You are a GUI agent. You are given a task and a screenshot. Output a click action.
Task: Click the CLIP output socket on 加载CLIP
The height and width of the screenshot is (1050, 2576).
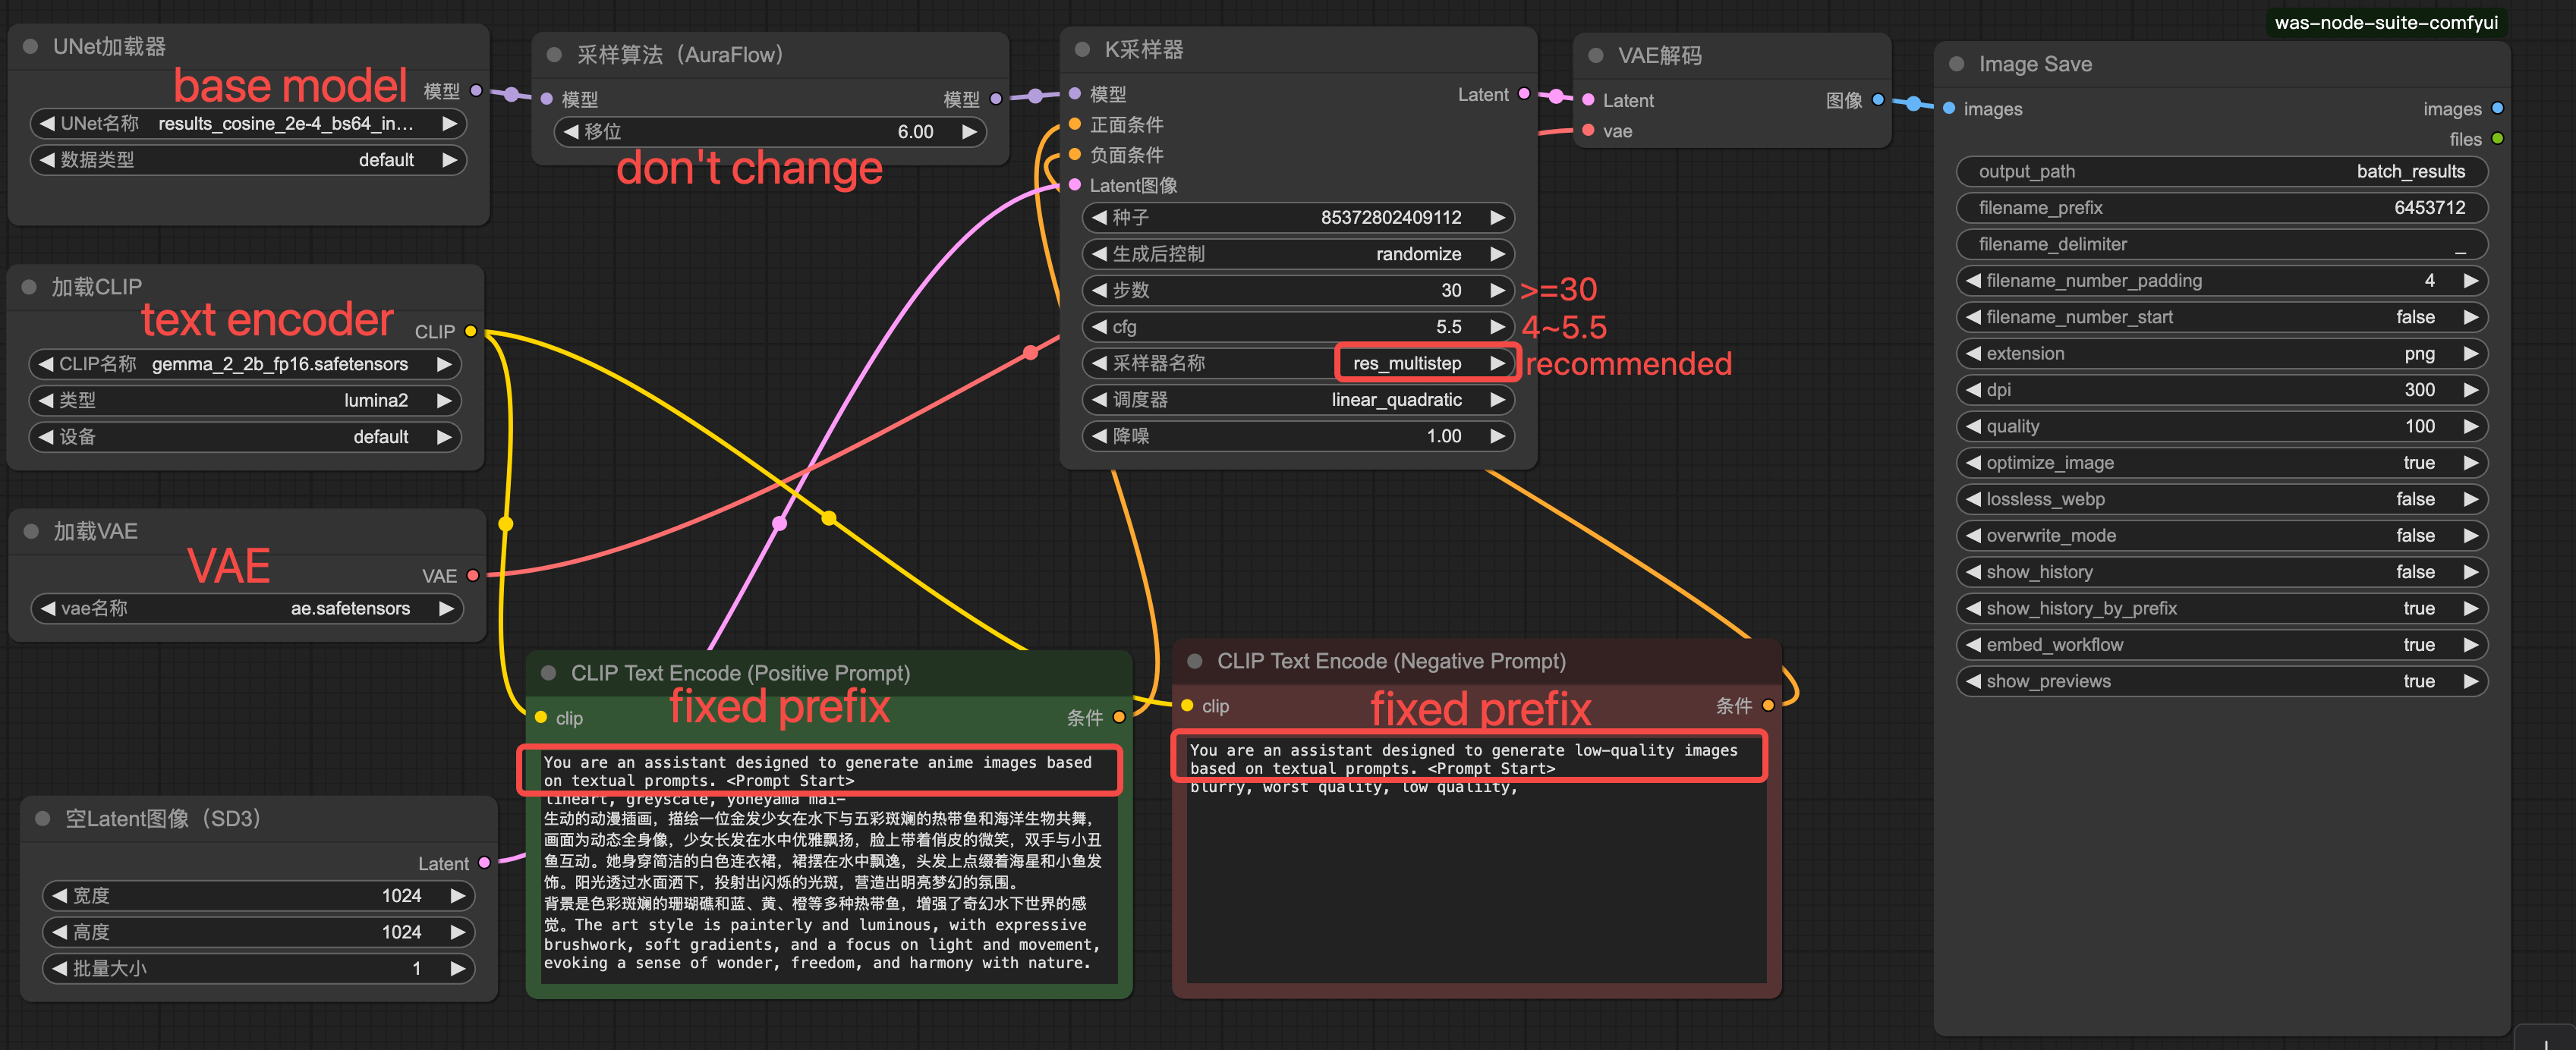pos(470,331)
